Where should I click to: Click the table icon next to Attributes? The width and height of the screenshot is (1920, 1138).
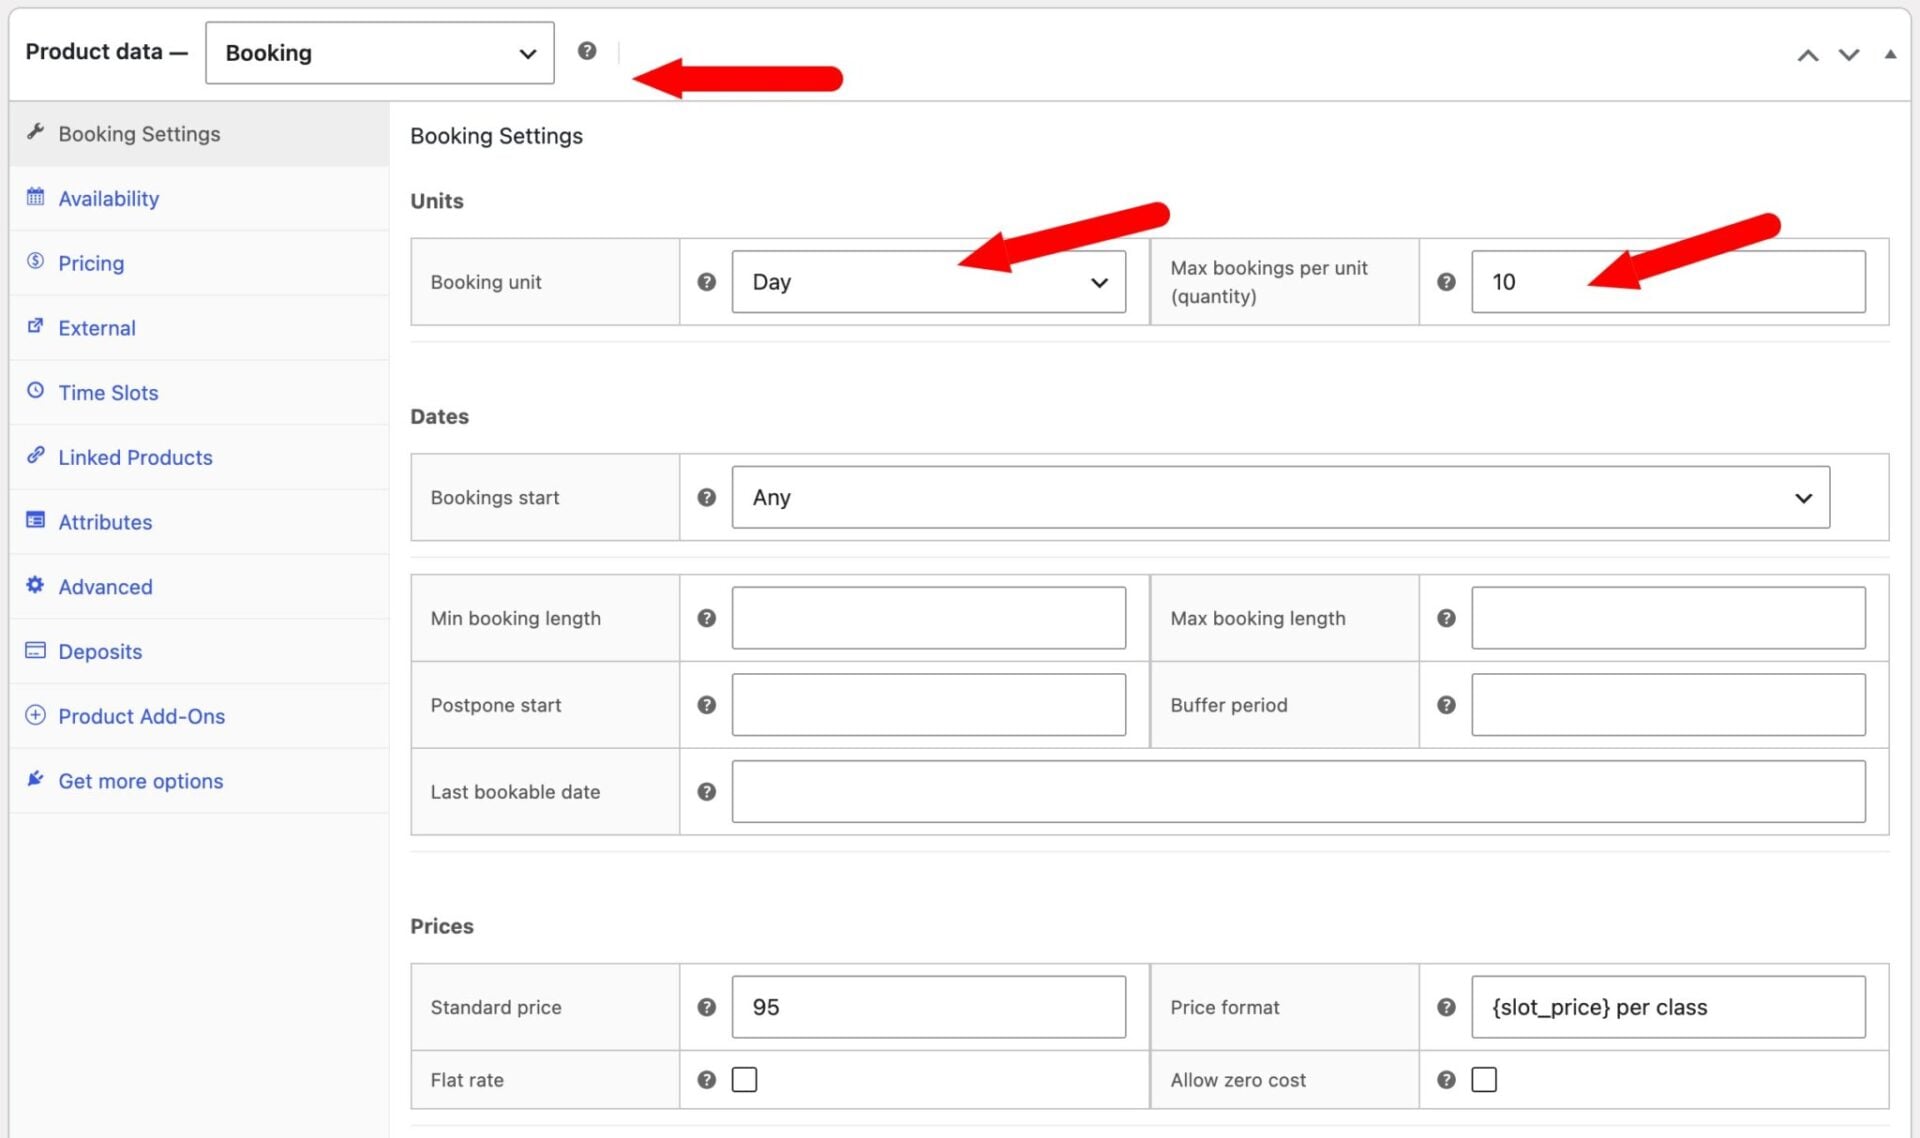pyautogui.click(x=35, y=520)
